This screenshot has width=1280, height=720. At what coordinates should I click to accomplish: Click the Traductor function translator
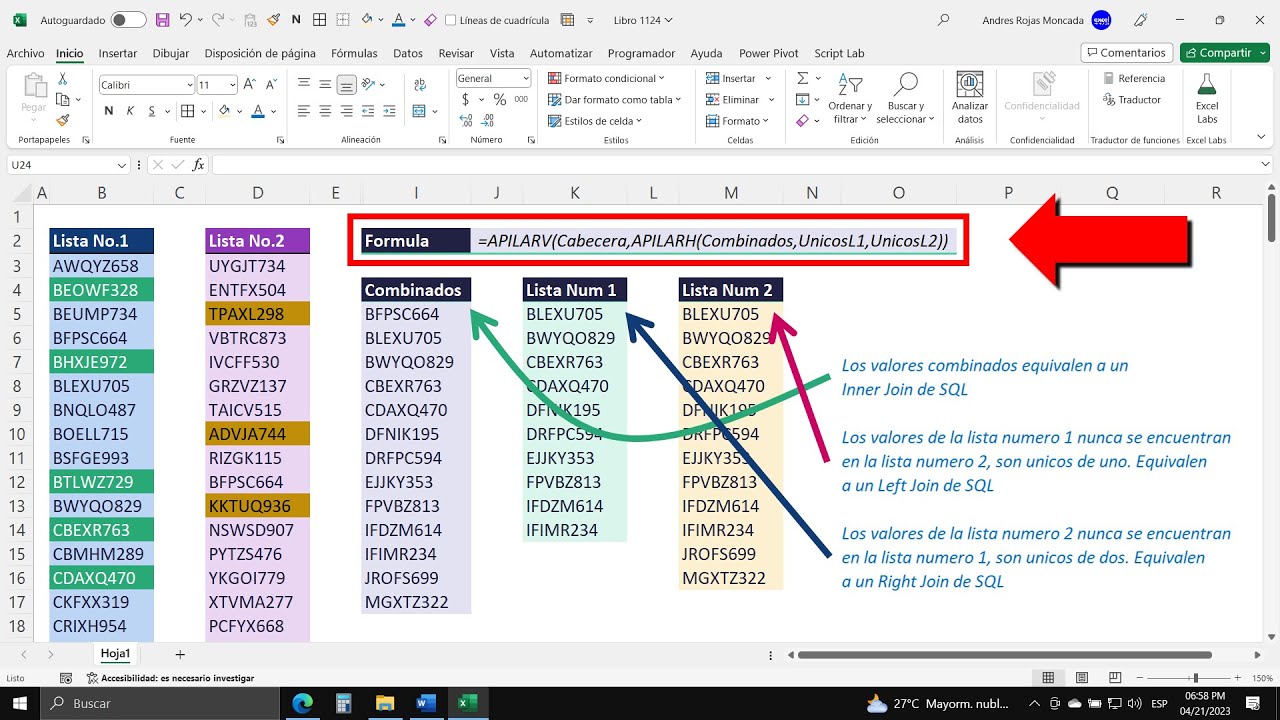coord(1132,100)
